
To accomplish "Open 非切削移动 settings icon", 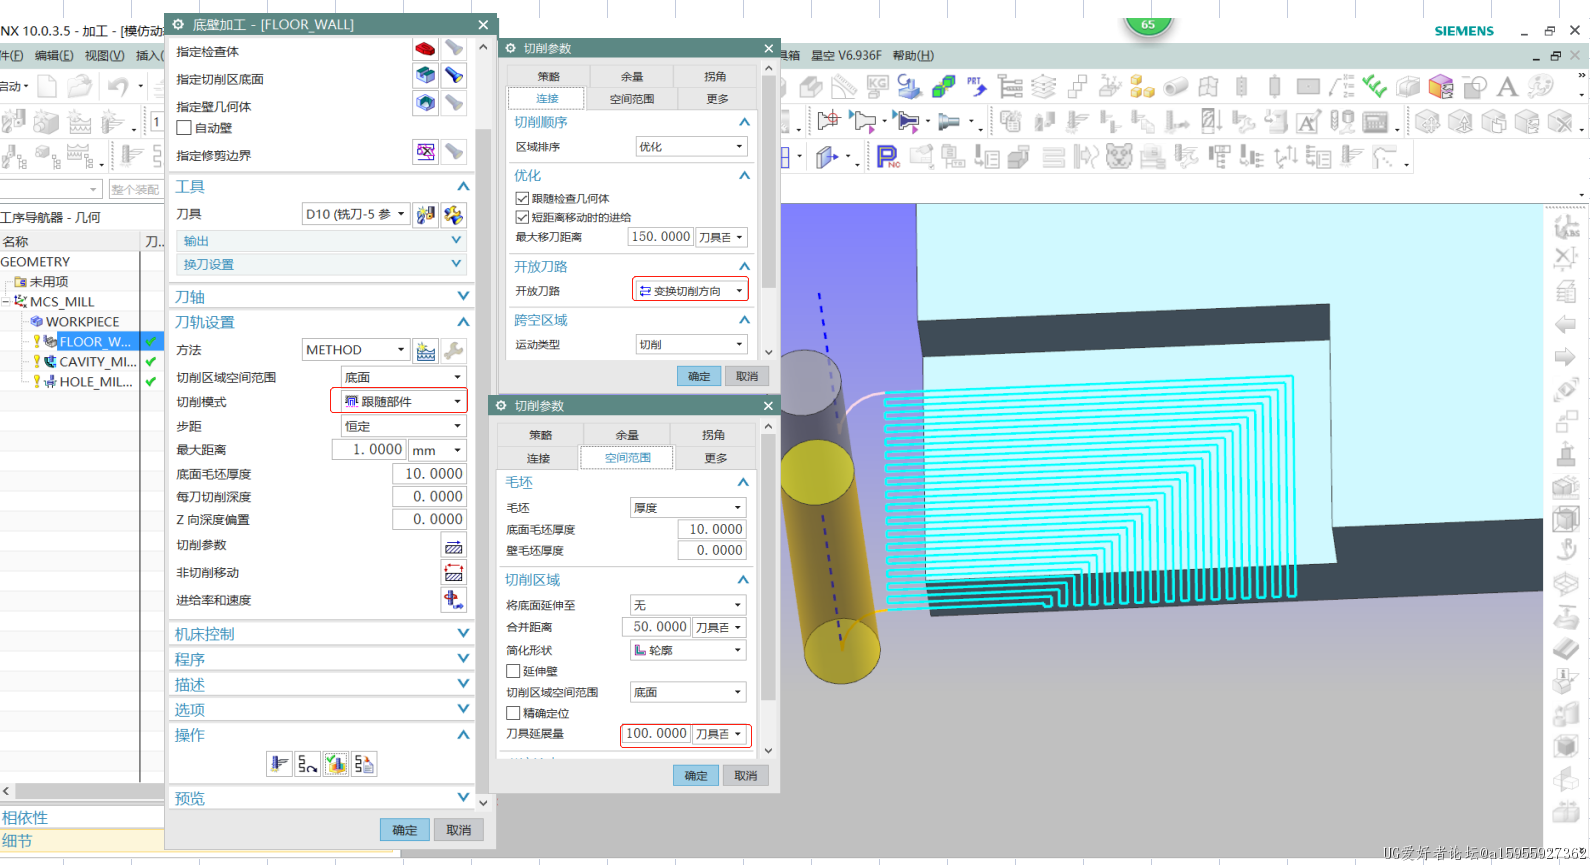I will (454, 573).
